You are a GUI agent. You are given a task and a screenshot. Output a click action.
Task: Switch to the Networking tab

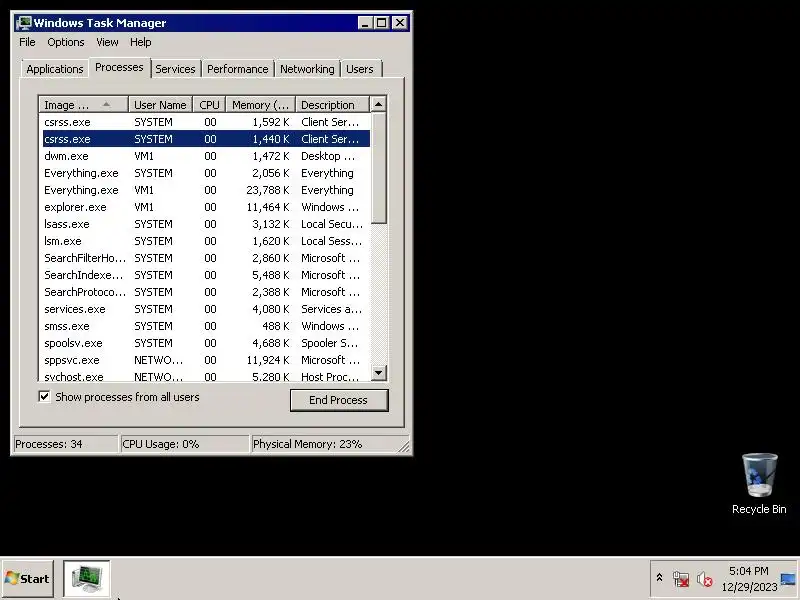(x=307, y=69)
